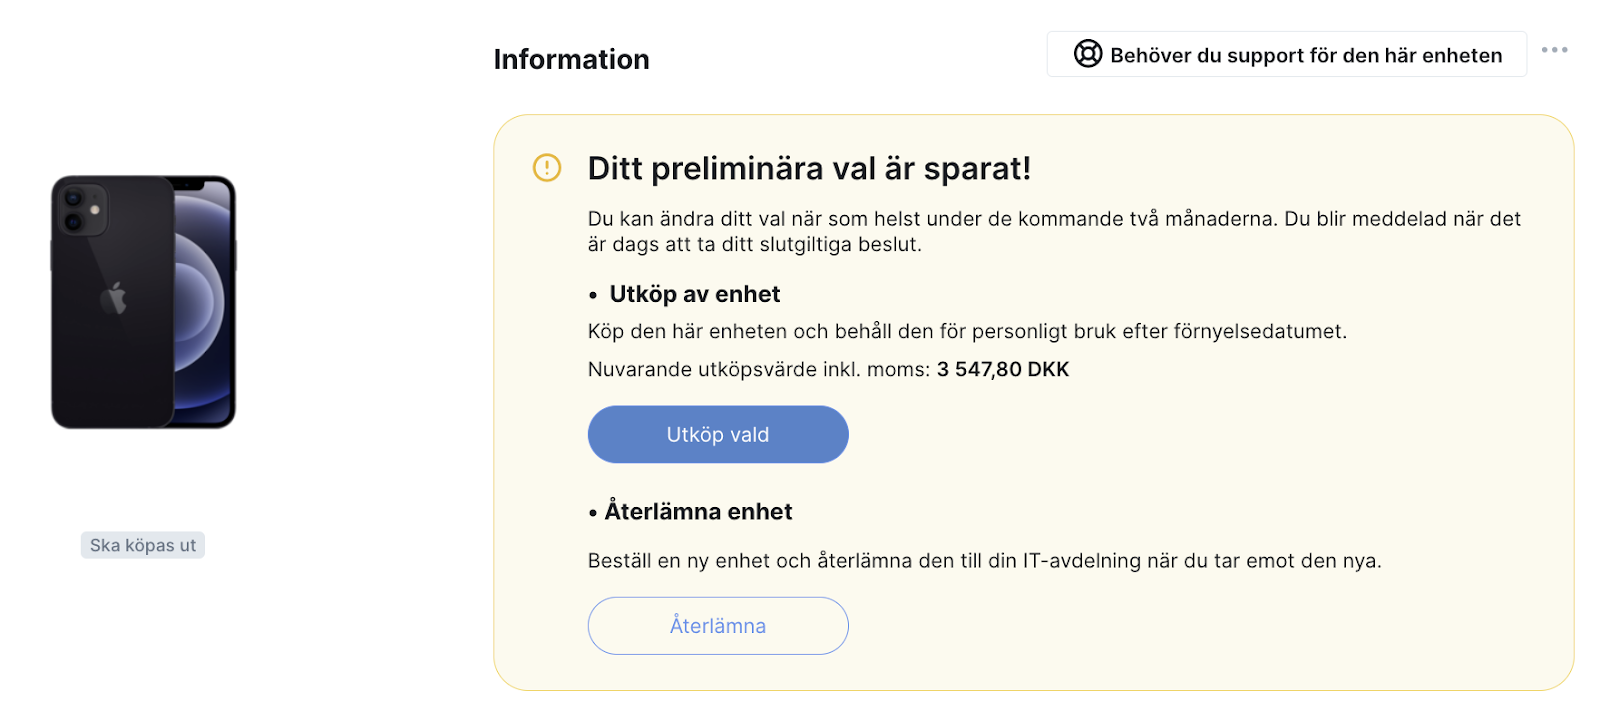
Task: Choose the 'Återlämna' outlined button
Action: pyautogui.click(x=718, y=626)
